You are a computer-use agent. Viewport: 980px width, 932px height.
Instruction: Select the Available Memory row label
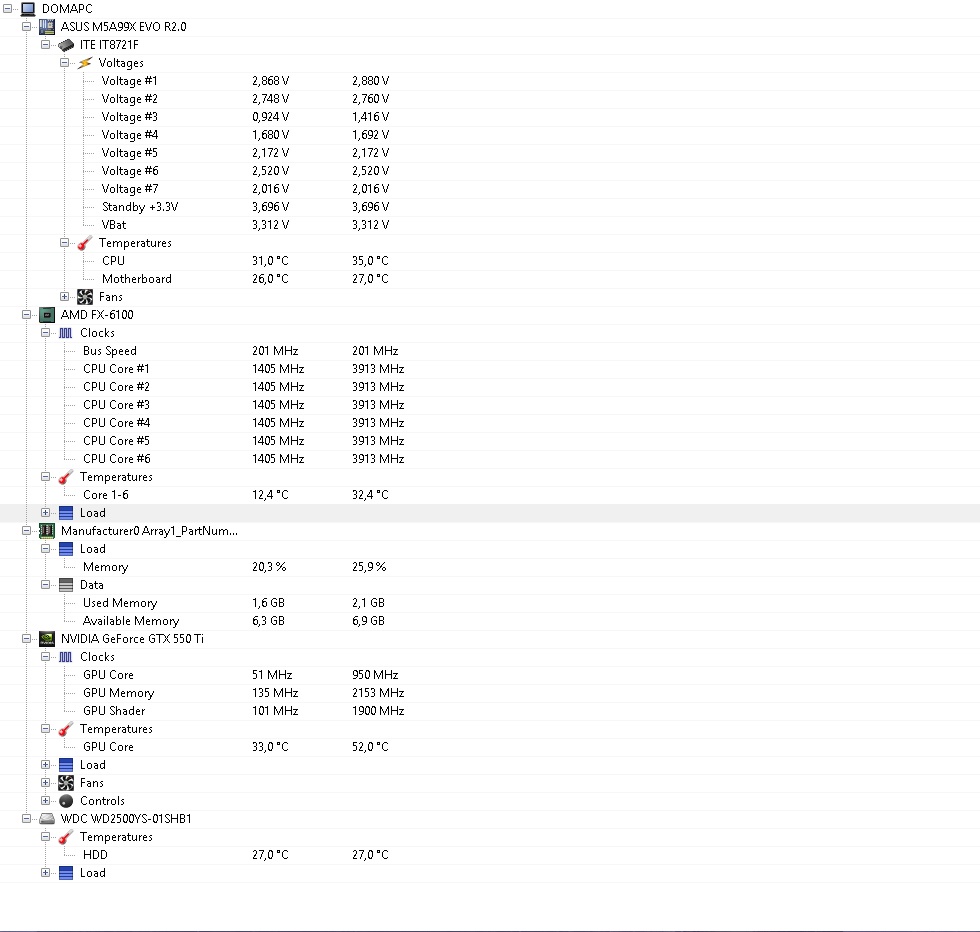pos(131,621)
